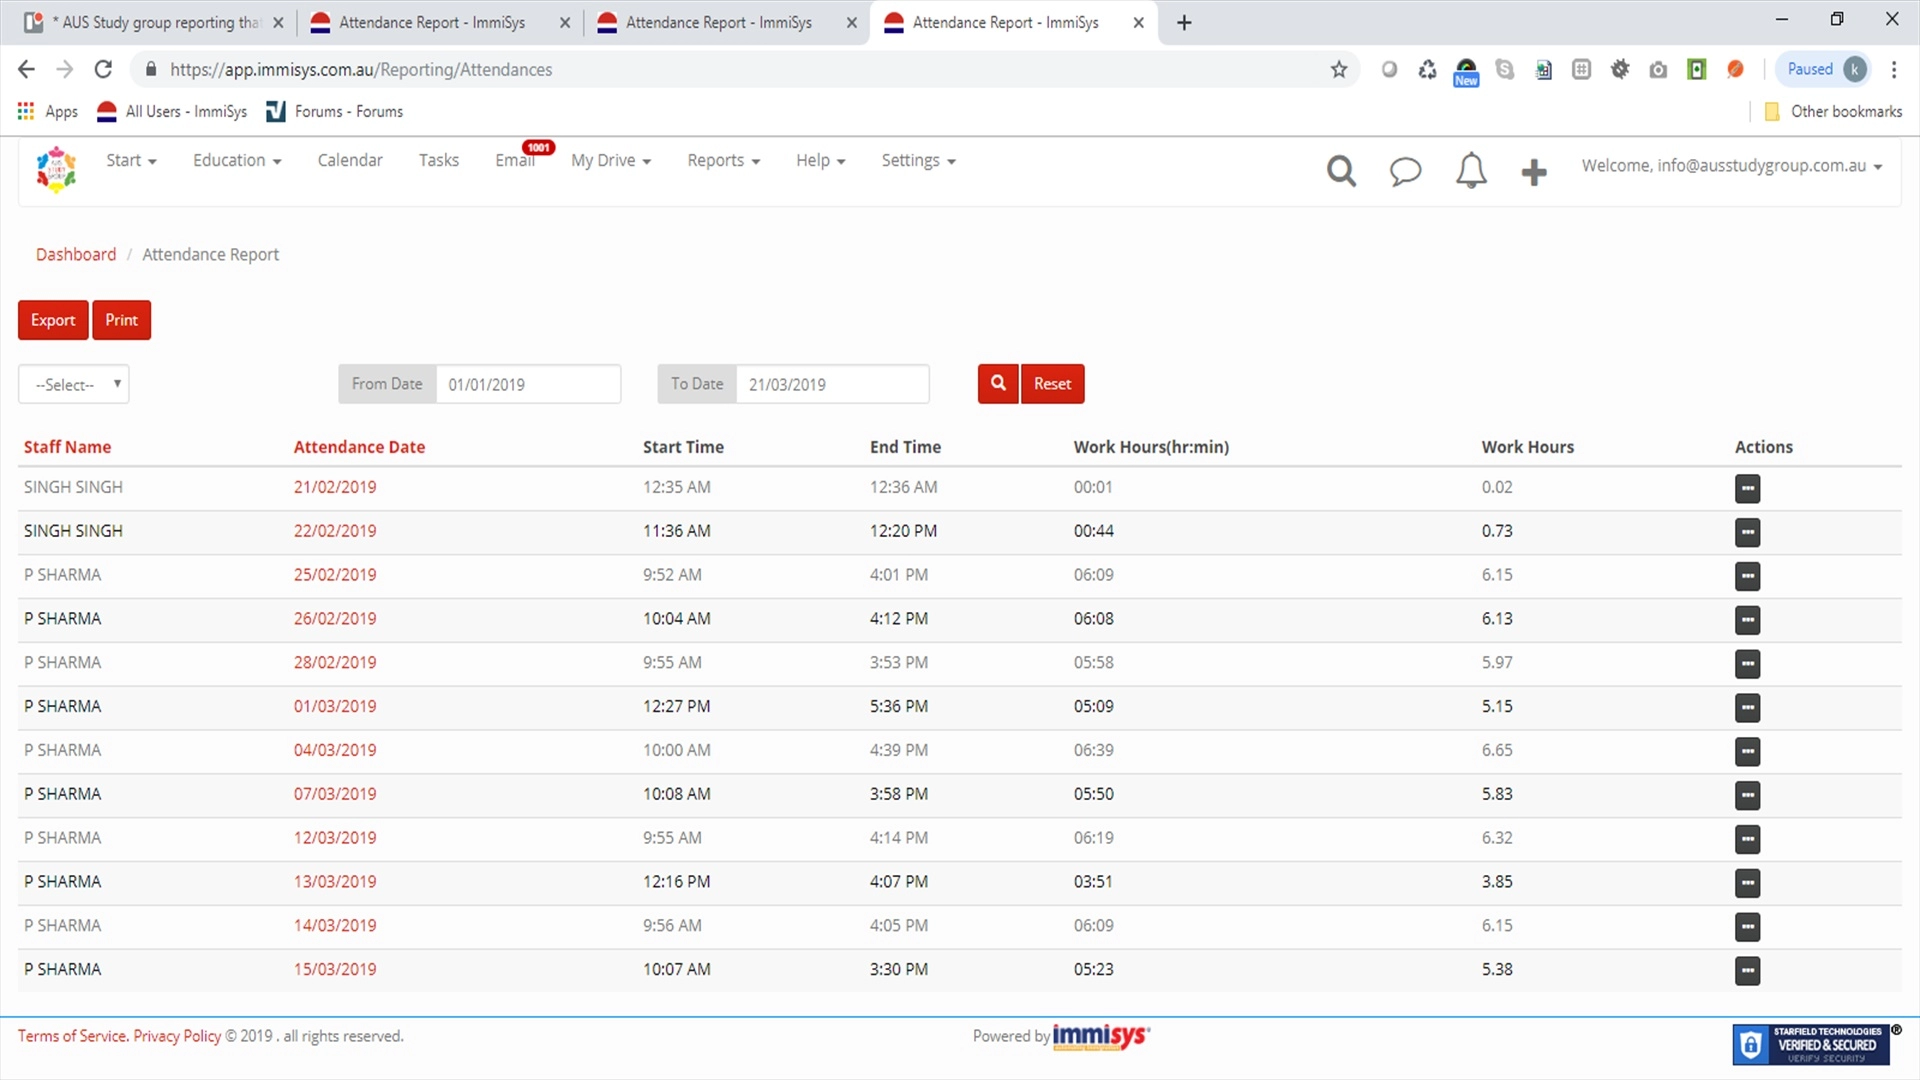Click the Export button
Viewport: 1920px width, 1080px height.
click(53, 320)
